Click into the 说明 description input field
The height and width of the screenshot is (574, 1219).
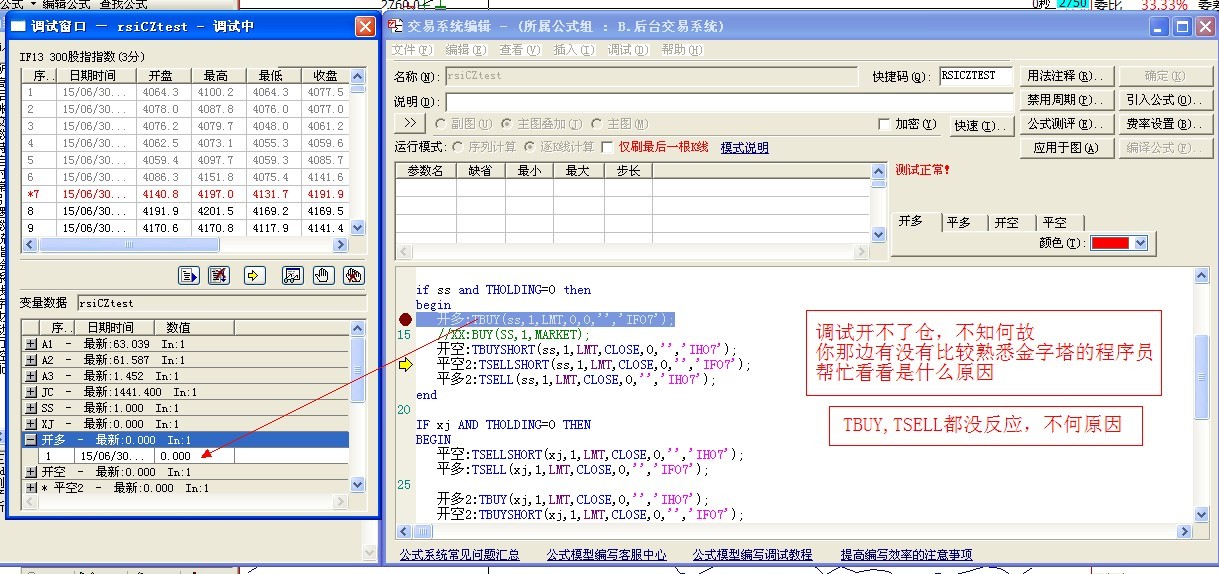pos(650,101)
